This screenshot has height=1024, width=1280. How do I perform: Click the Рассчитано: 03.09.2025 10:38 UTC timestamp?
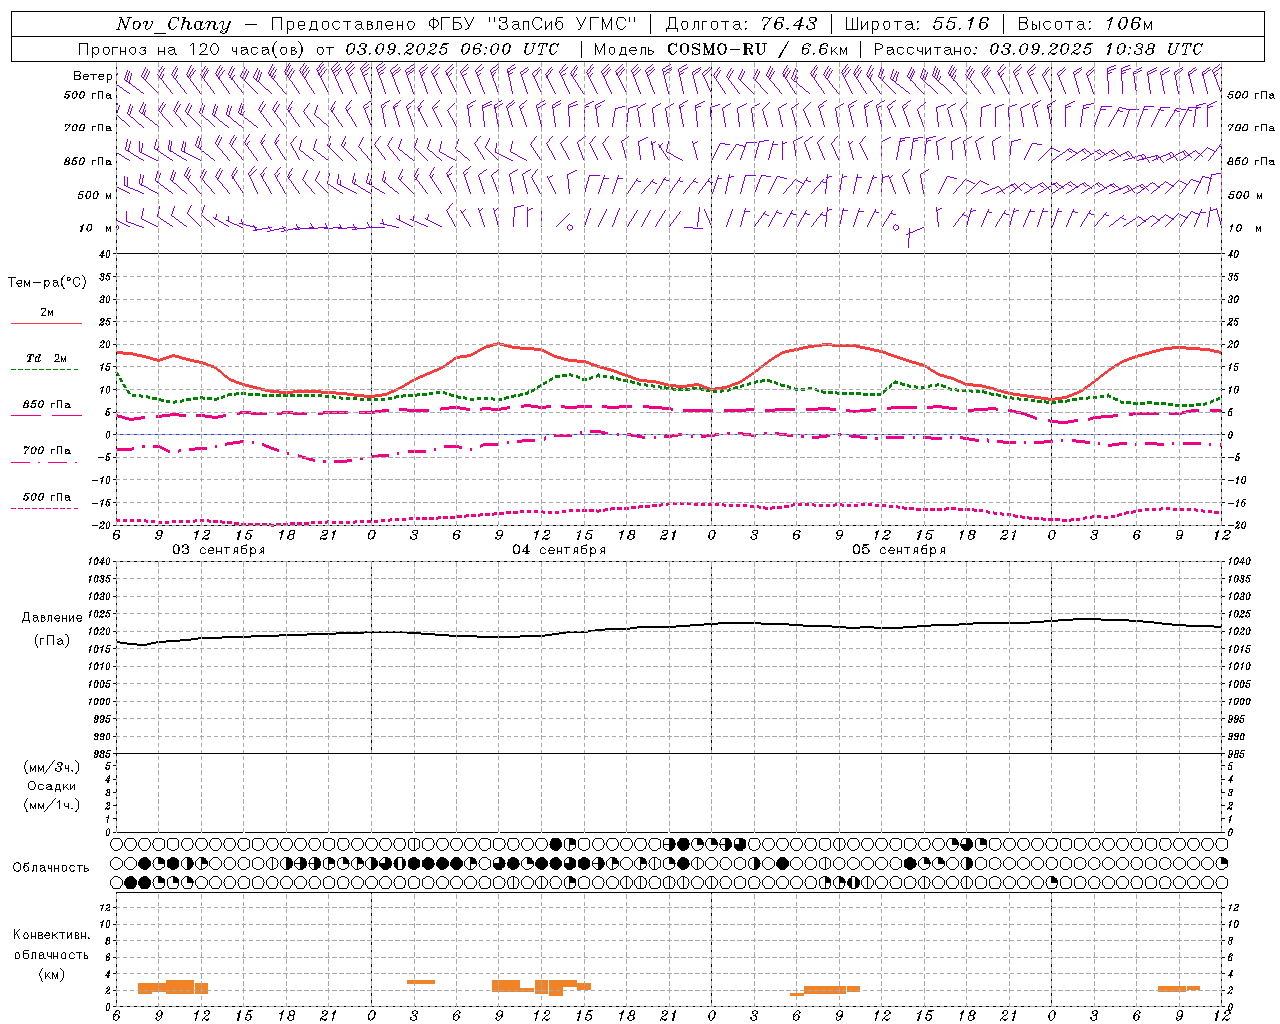[1038, 49]
